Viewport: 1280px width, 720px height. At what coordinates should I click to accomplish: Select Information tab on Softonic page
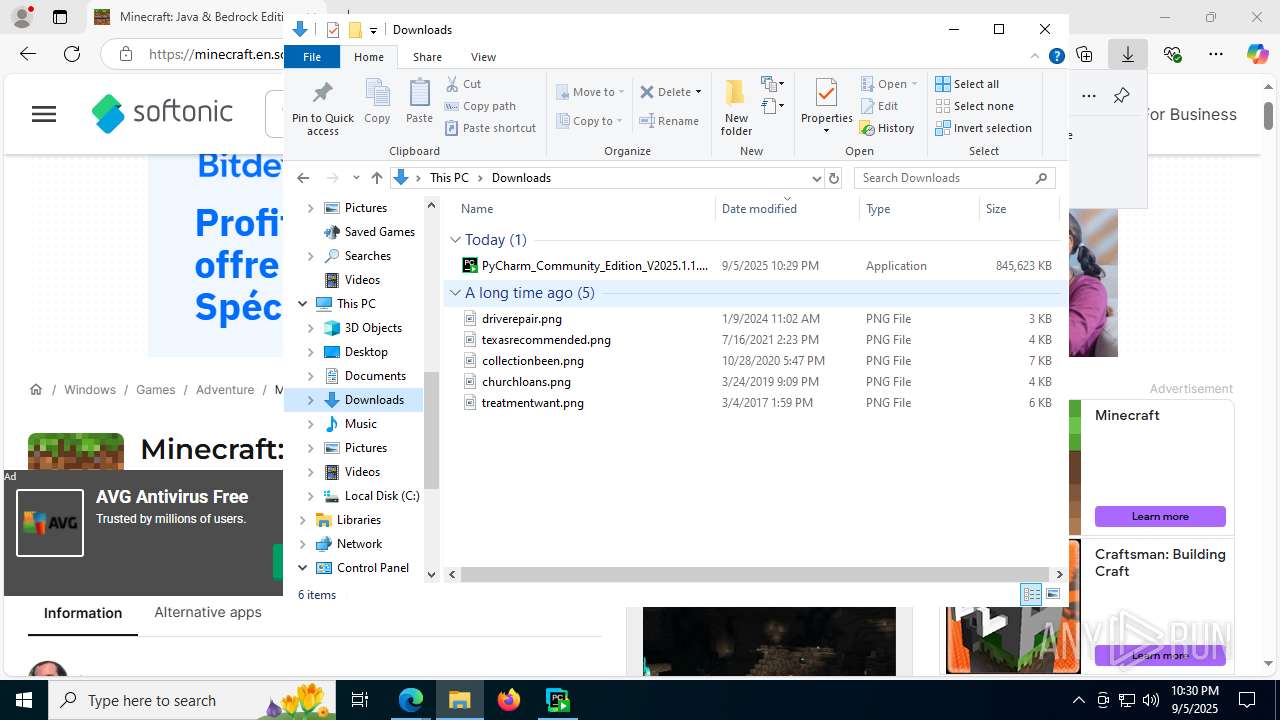(83, 613)
